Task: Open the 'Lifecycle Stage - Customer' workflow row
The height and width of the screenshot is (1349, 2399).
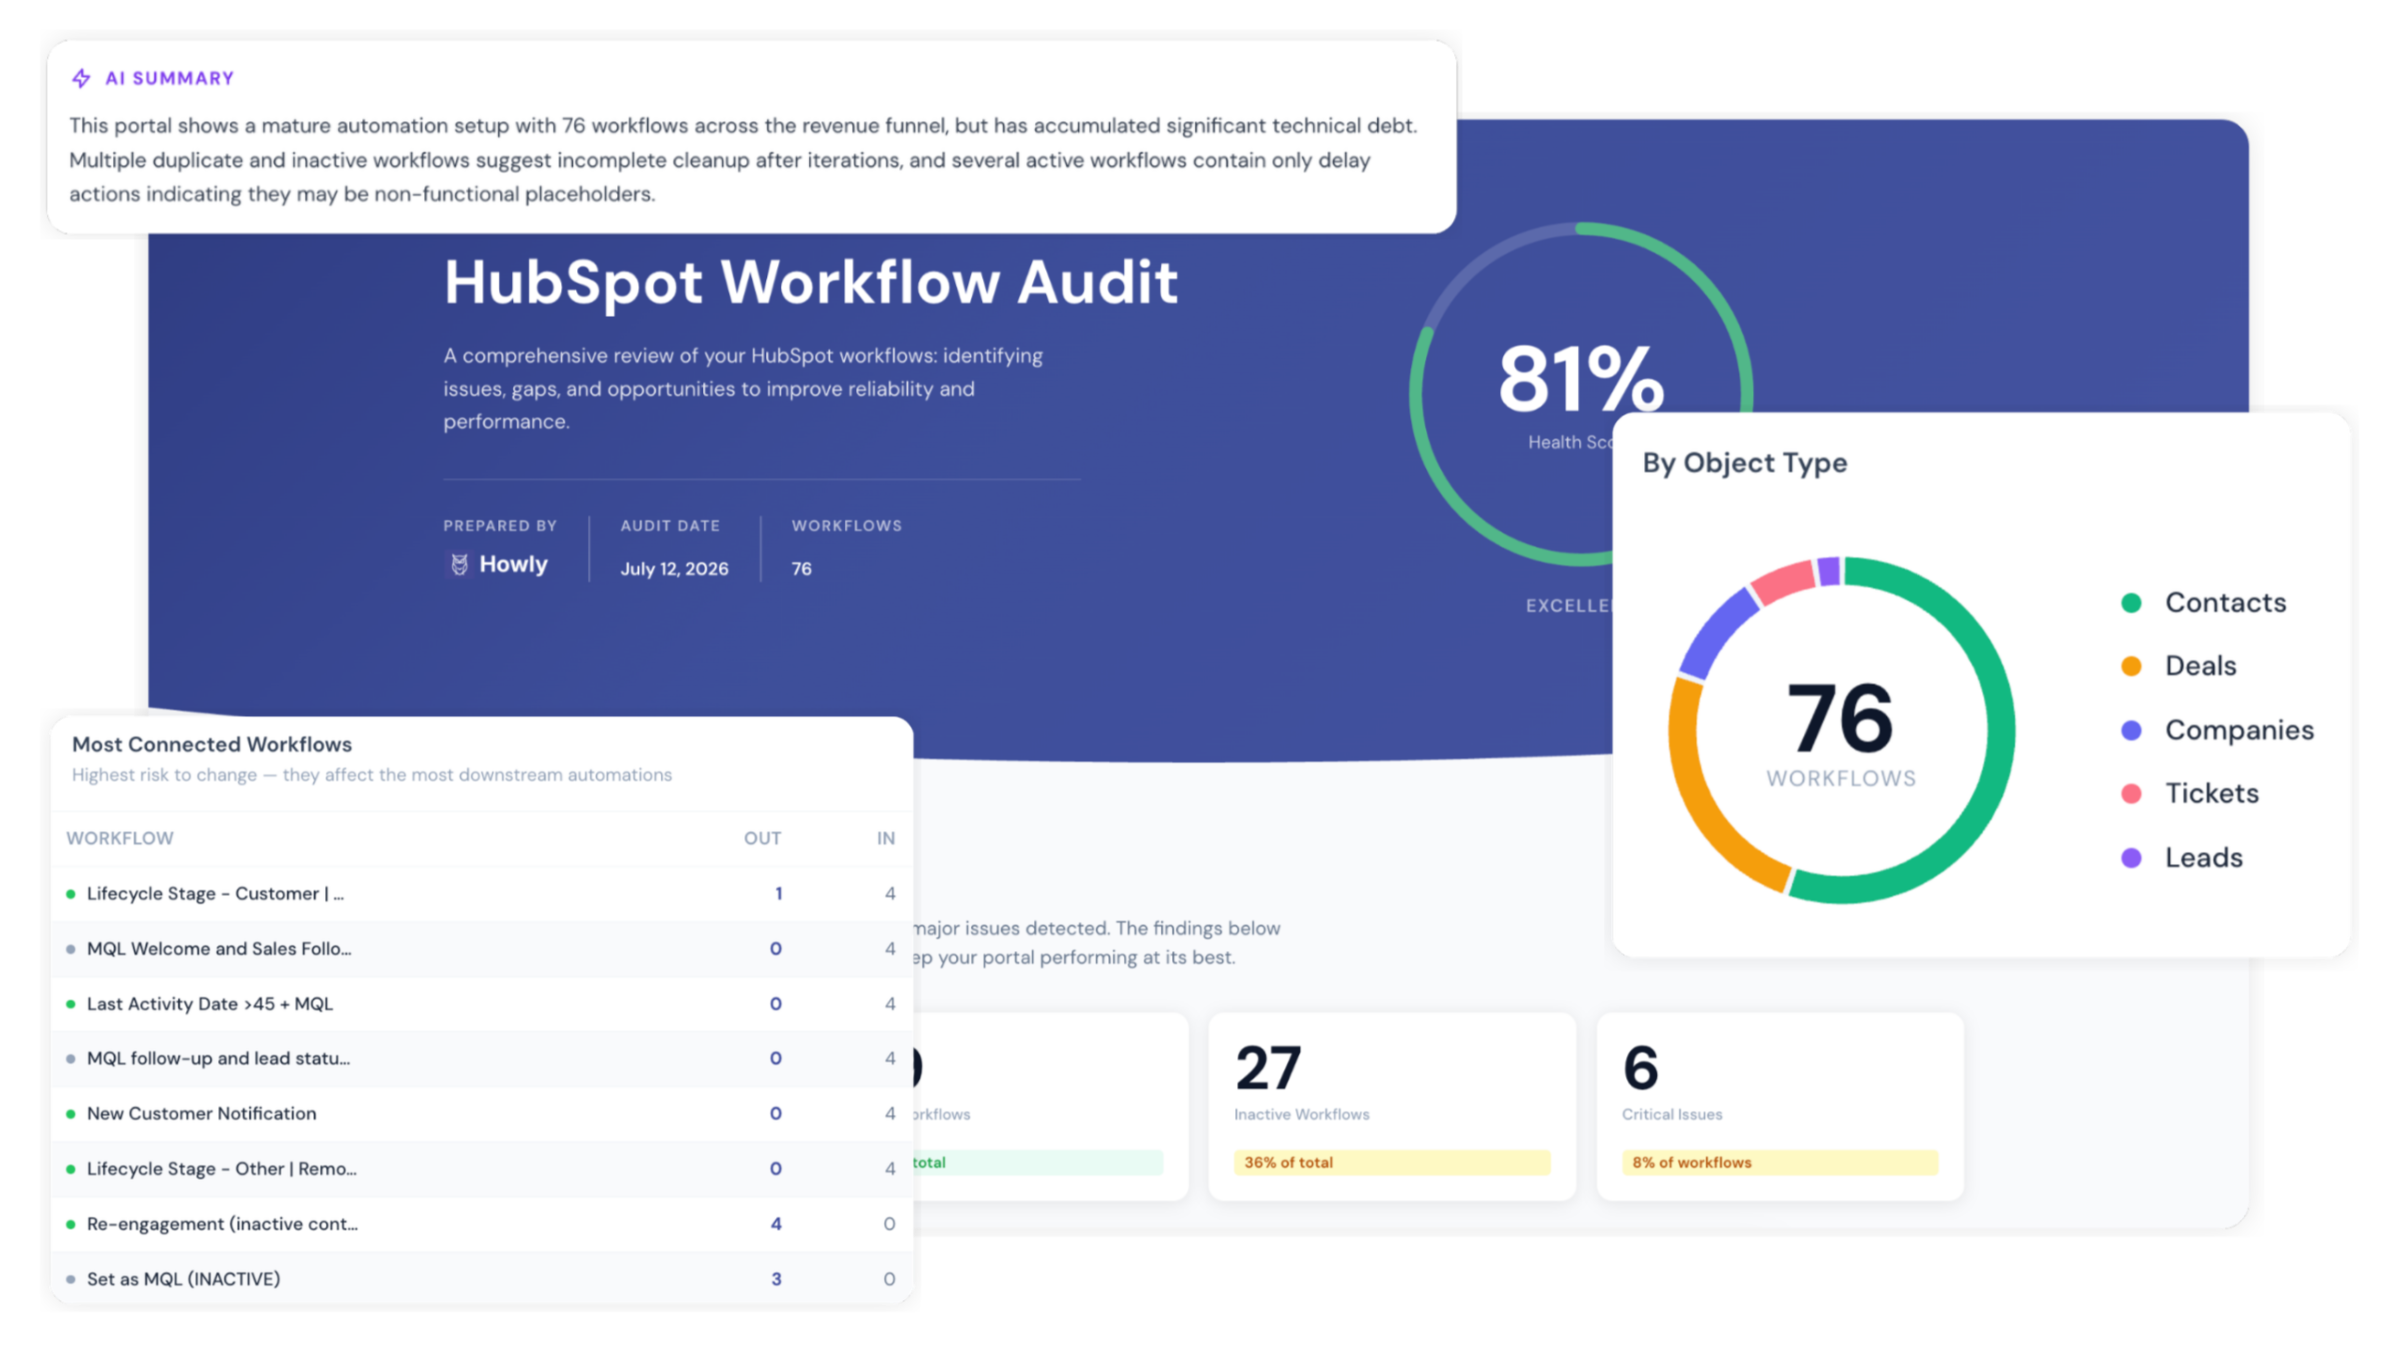Action: (482, 893)
